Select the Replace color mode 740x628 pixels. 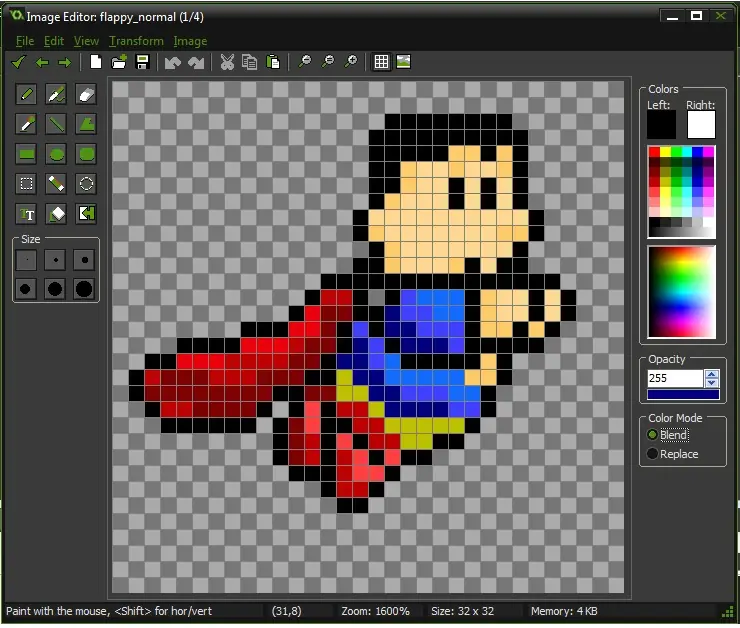click(x=673, y=455)
